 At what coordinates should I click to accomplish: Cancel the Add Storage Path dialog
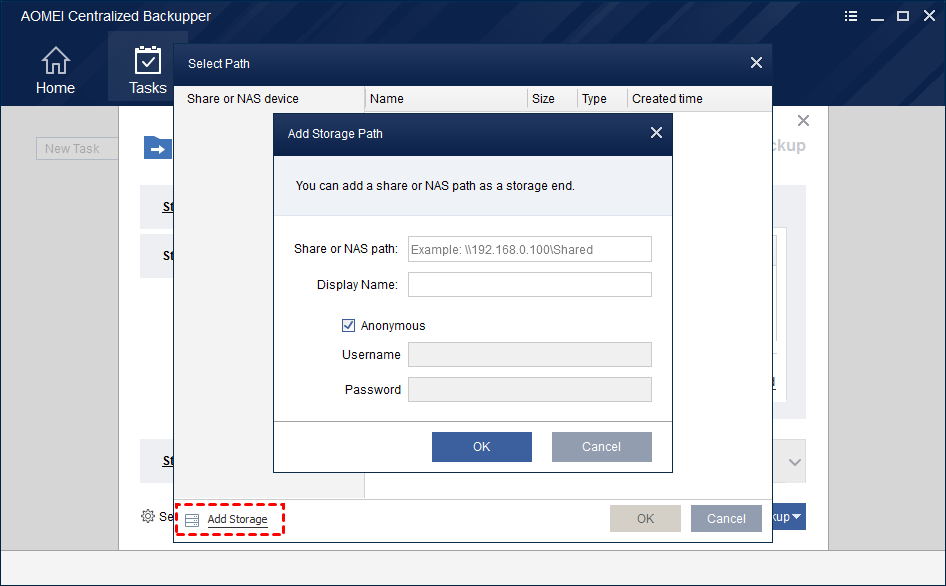click(602, 447)
